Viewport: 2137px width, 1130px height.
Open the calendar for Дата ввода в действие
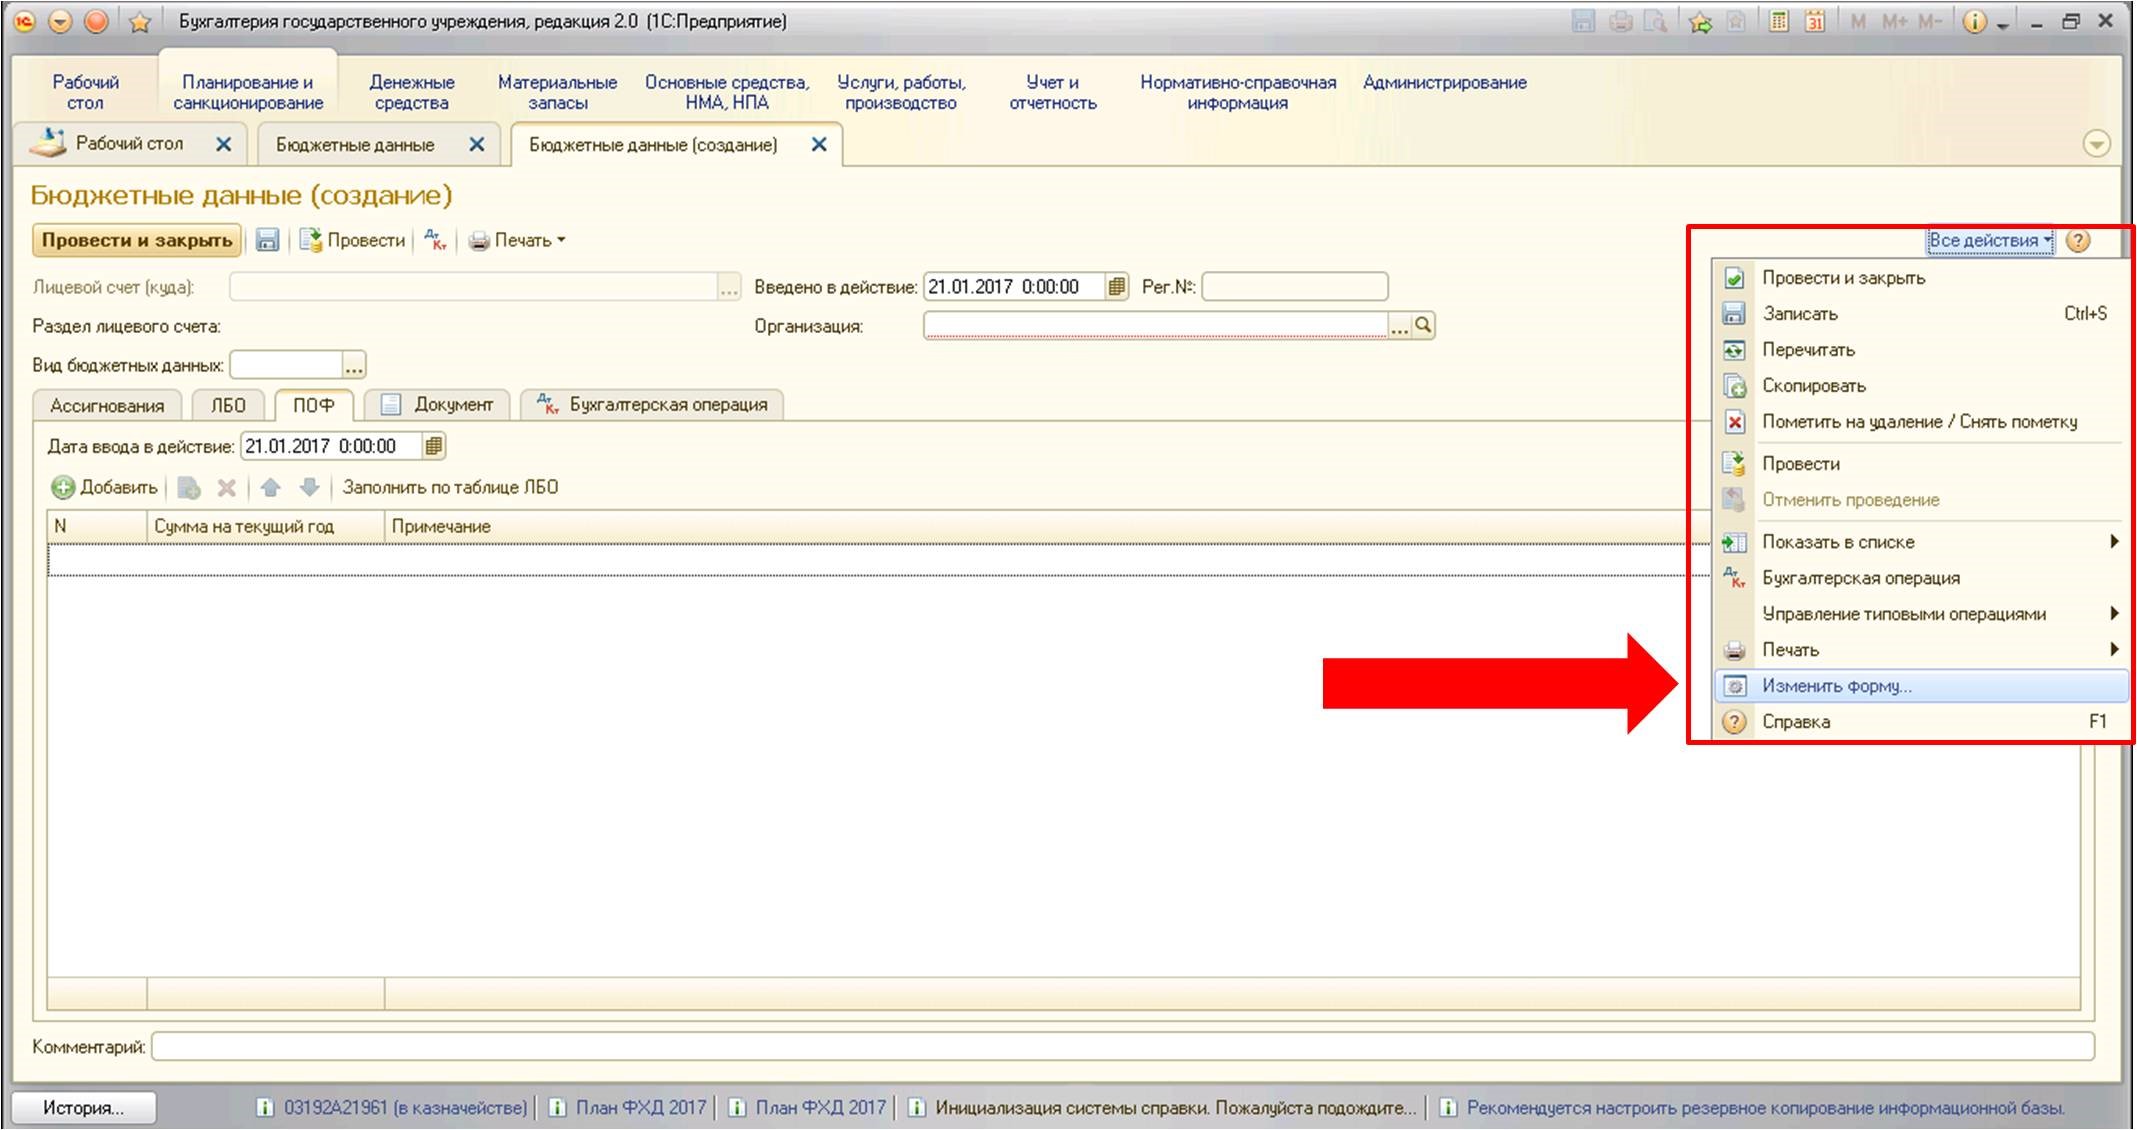(x=433, y=446)
